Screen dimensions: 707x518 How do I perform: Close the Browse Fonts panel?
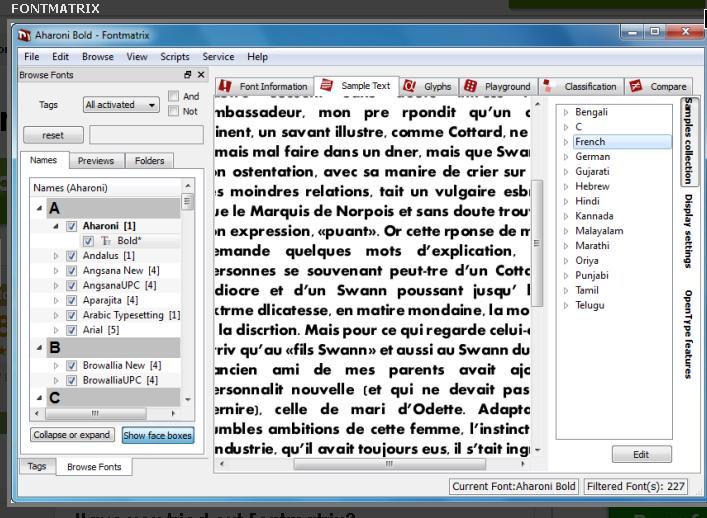click(x=201, y=75)
